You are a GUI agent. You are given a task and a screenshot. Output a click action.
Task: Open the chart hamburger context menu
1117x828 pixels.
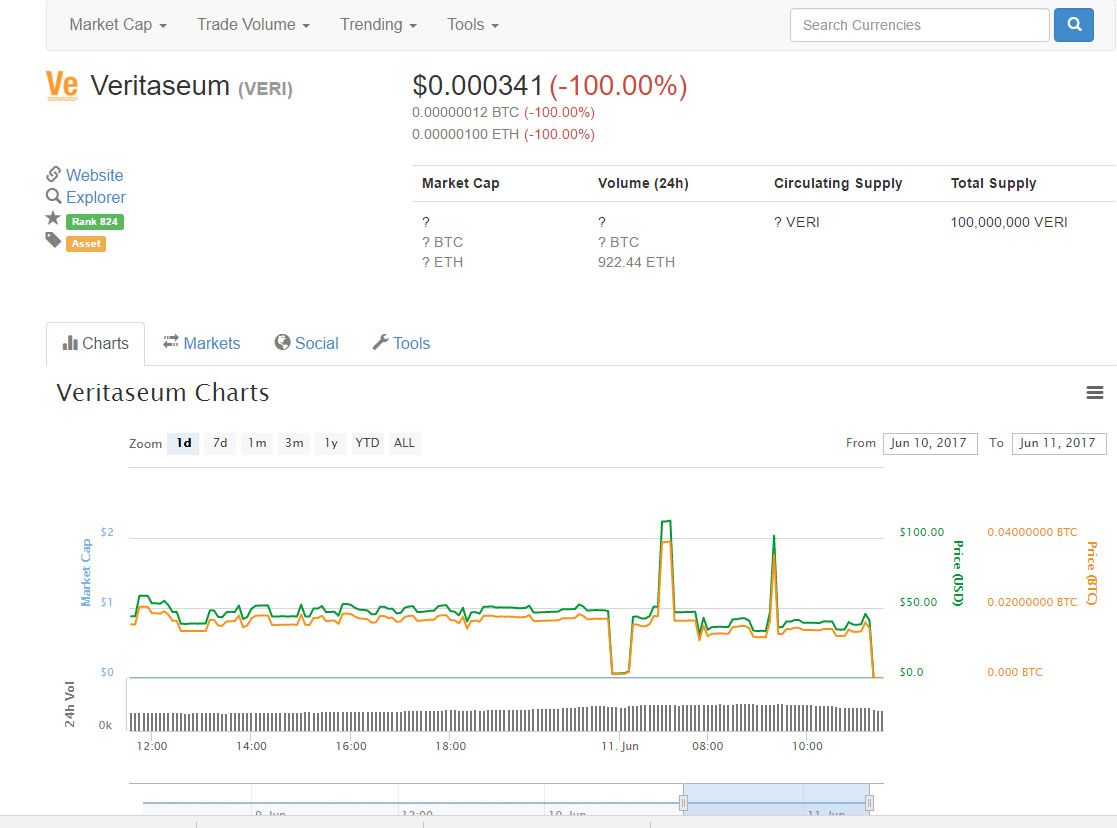1095,393
